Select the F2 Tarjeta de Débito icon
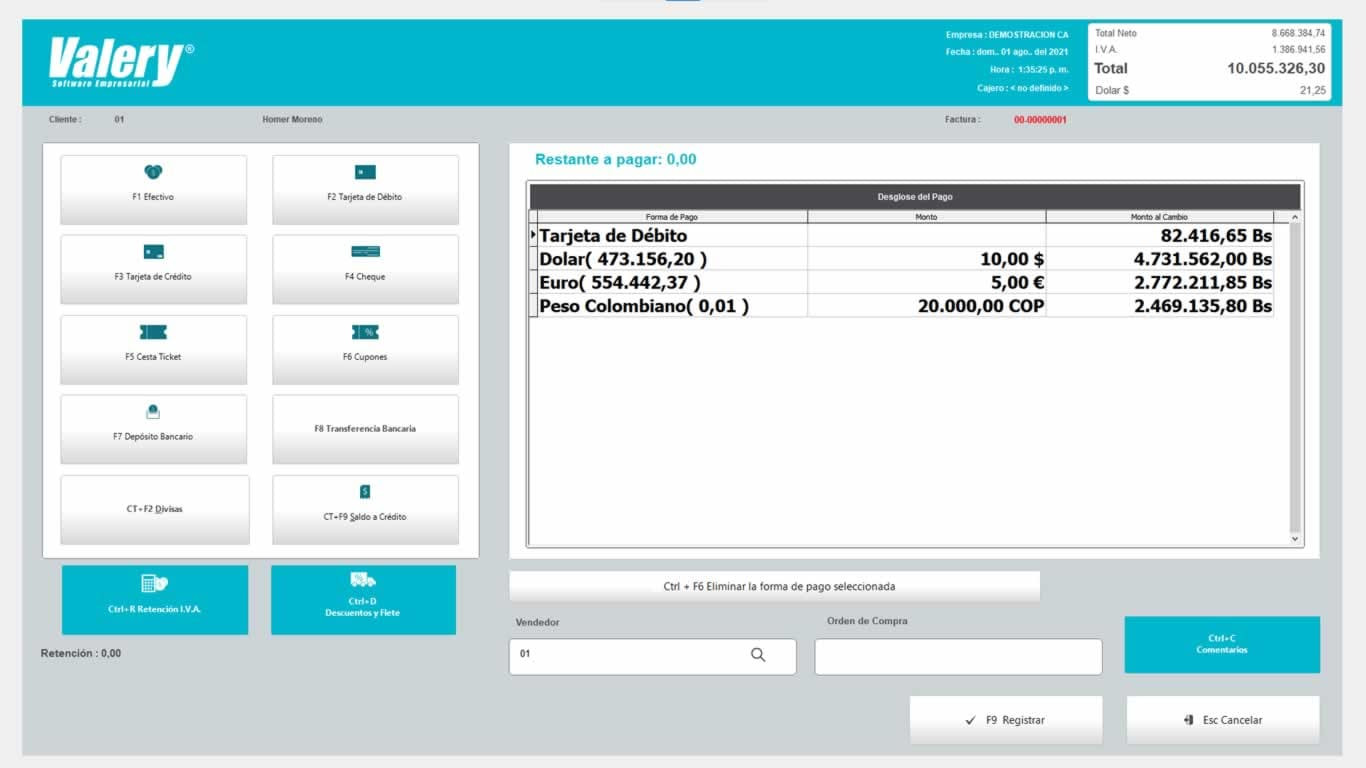Screen dimensions: 1366x768 [365, 173]
